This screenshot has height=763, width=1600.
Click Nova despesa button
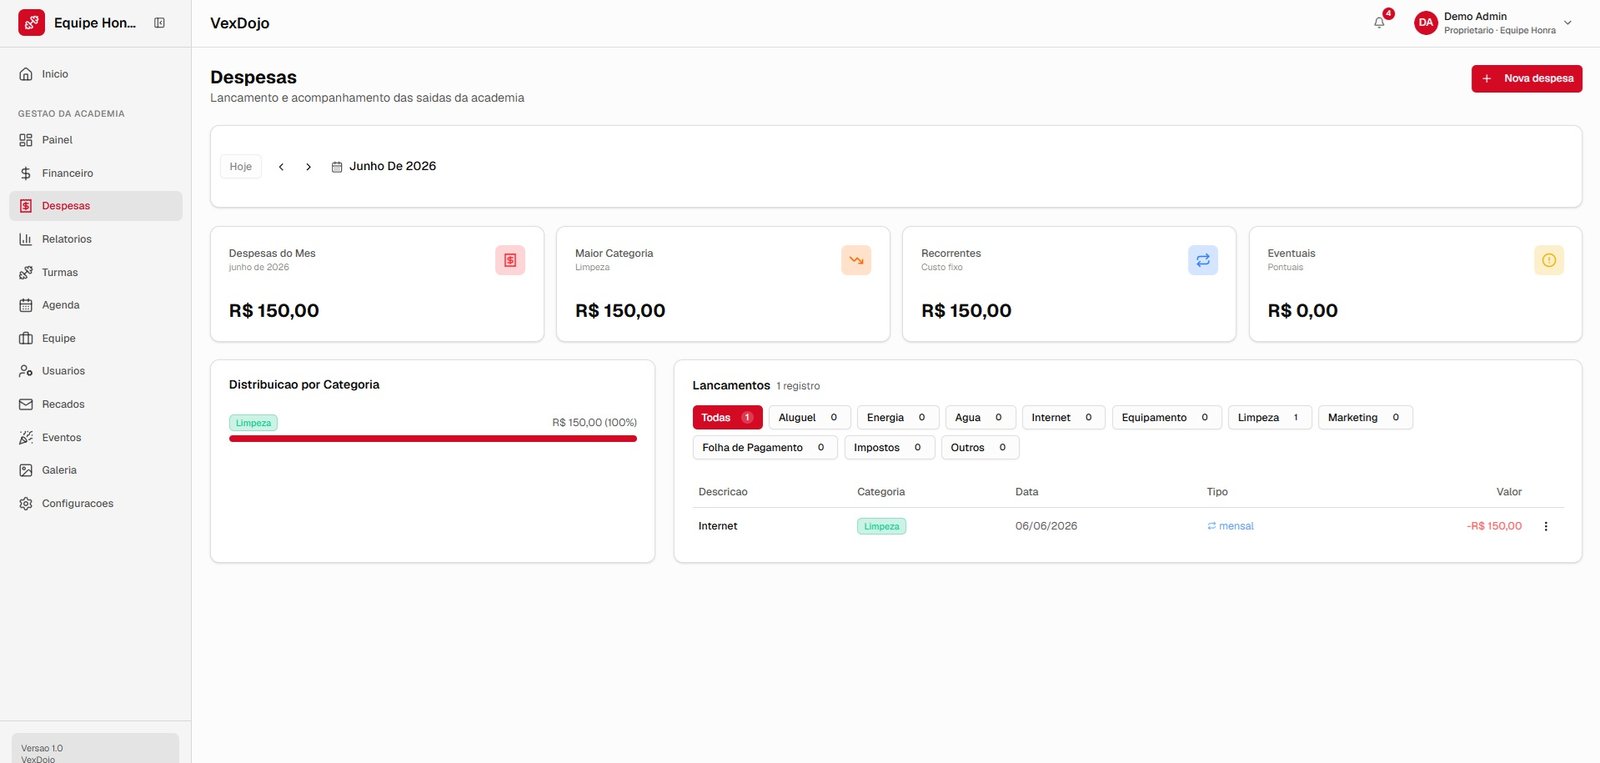1526,78
